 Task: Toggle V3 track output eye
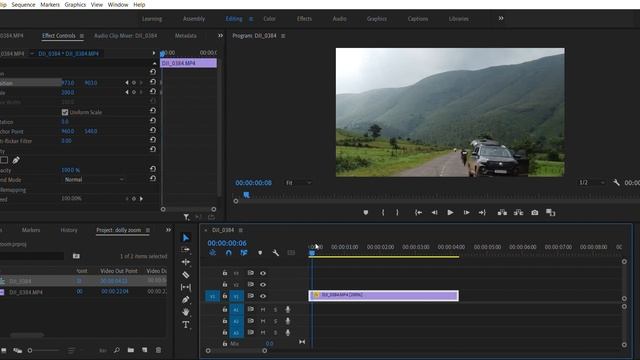263,273
